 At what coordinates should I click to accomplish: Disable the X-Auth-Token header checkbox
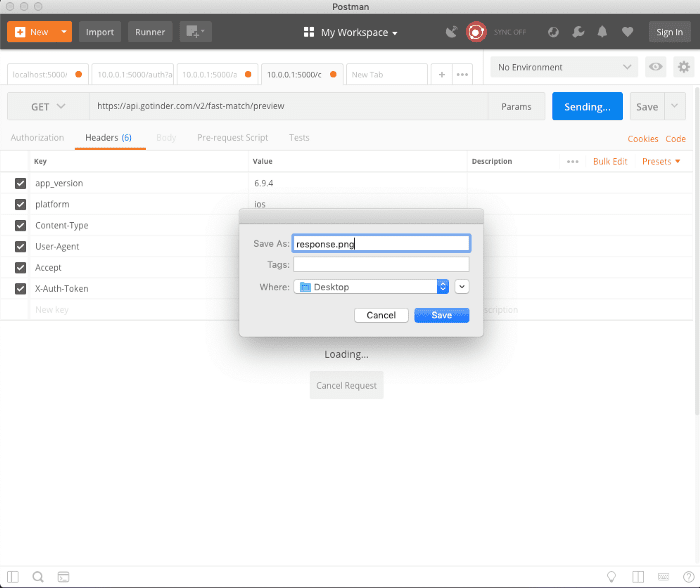point(20,289)
